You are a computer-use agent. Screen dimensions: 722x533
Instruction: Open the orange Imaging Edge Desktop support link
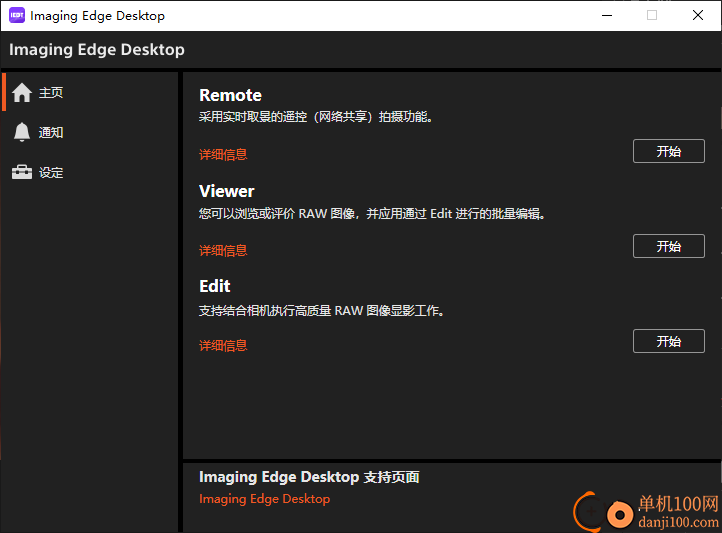click(264, 499)
